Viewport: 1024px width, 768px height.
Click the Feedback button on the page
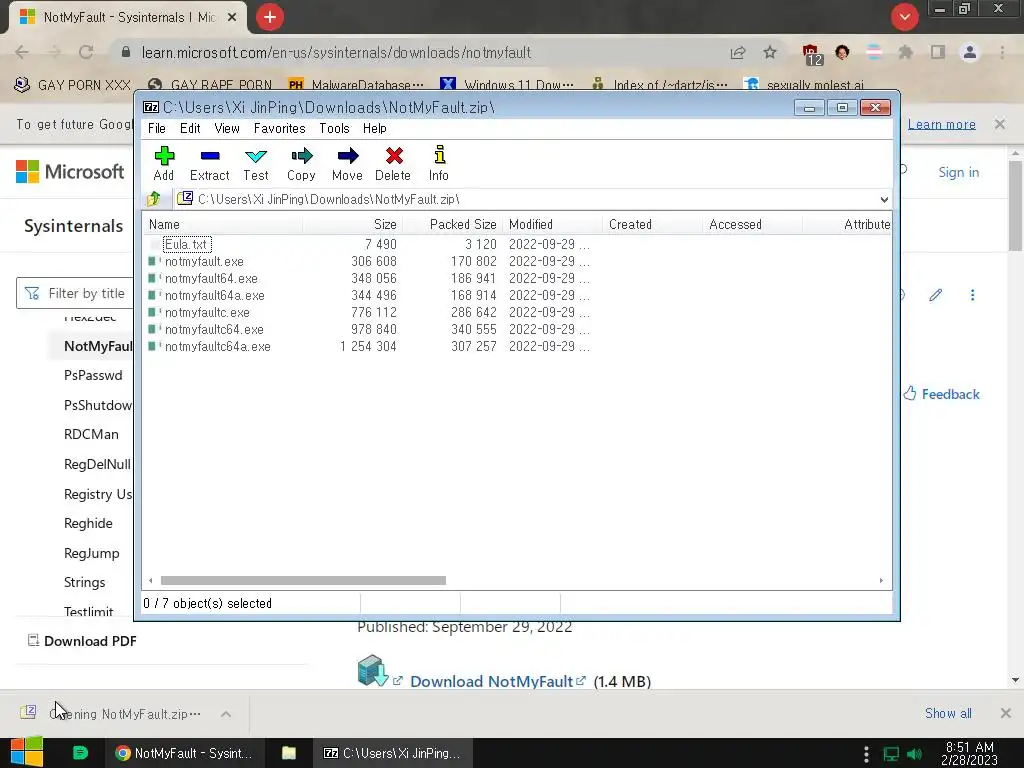[x=941, y=394]
